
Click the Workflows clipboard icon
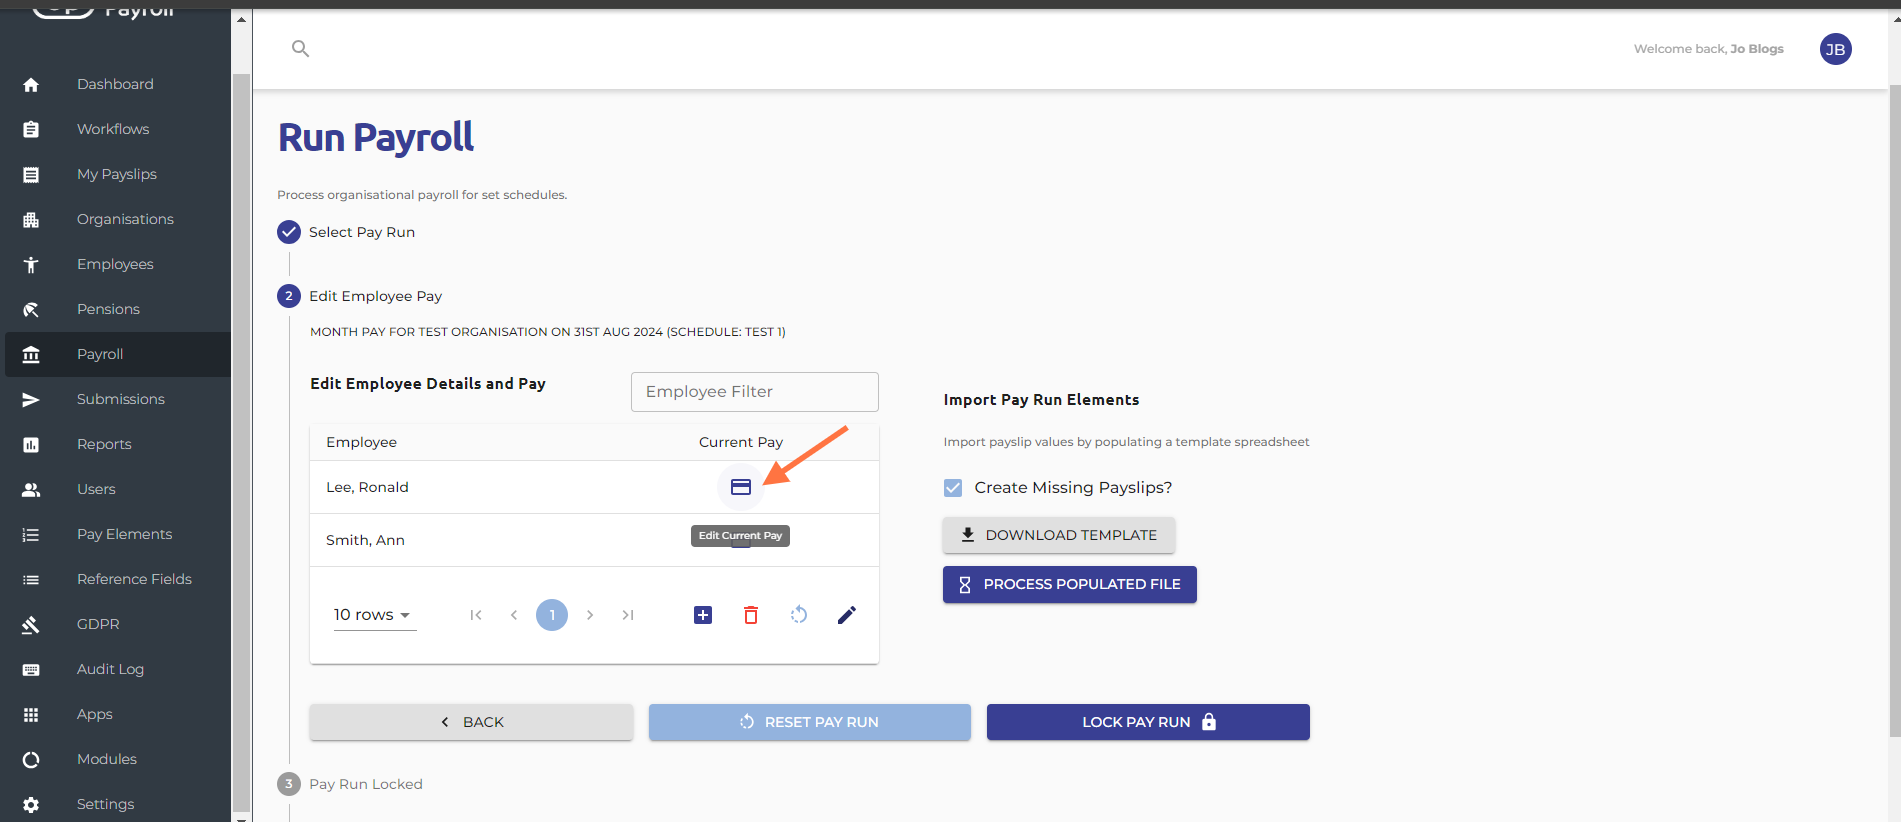click(31, 130)
